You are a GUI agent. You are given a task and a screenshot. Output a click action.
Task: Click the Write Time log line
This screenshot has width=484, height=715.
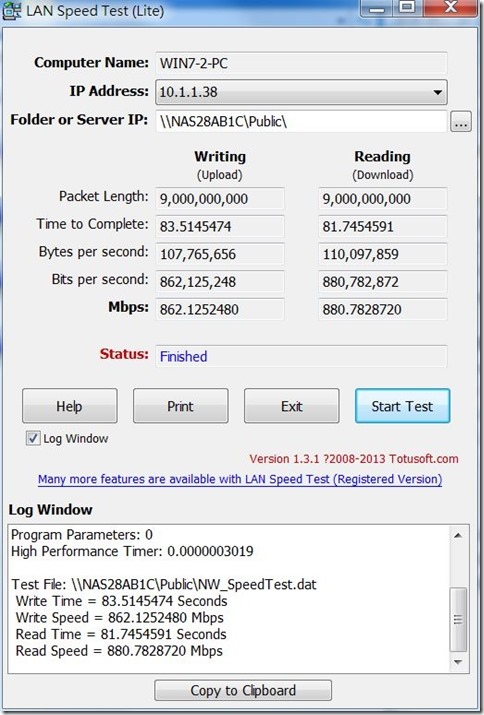[x=121, y=601]
